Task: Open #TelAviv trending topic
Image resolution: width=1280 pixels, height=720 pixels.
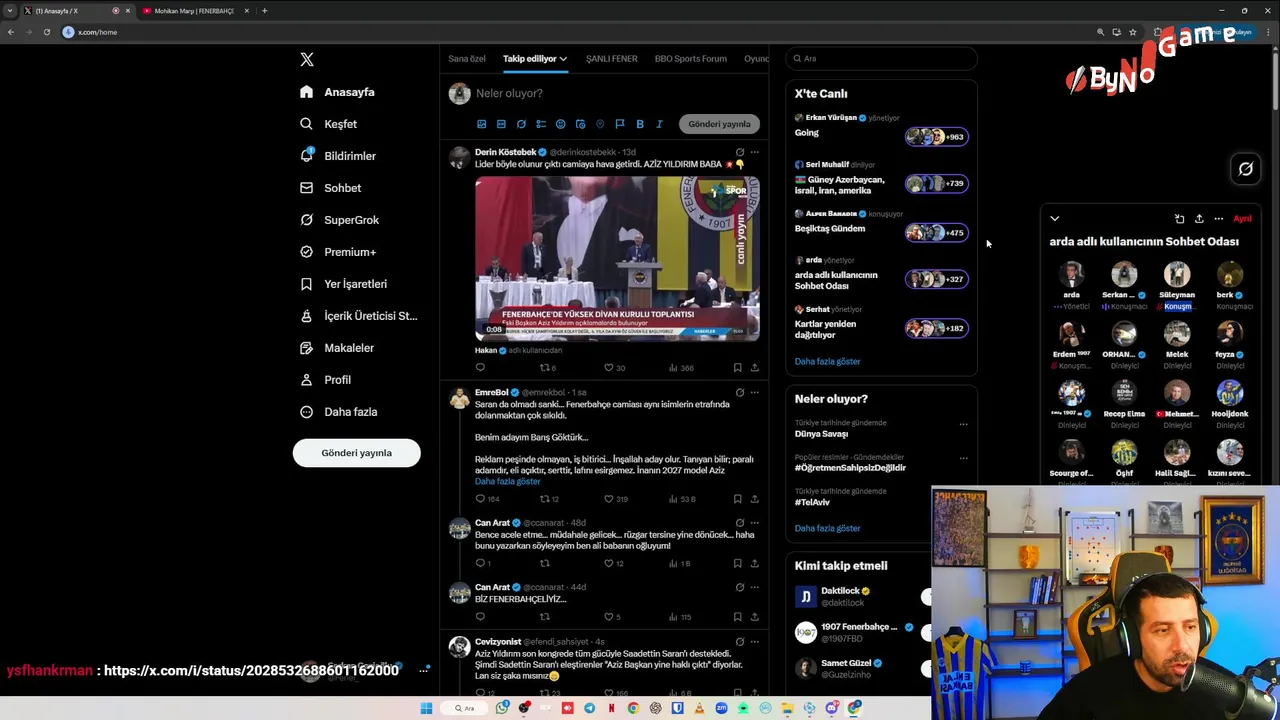Action: coord(812,502)
